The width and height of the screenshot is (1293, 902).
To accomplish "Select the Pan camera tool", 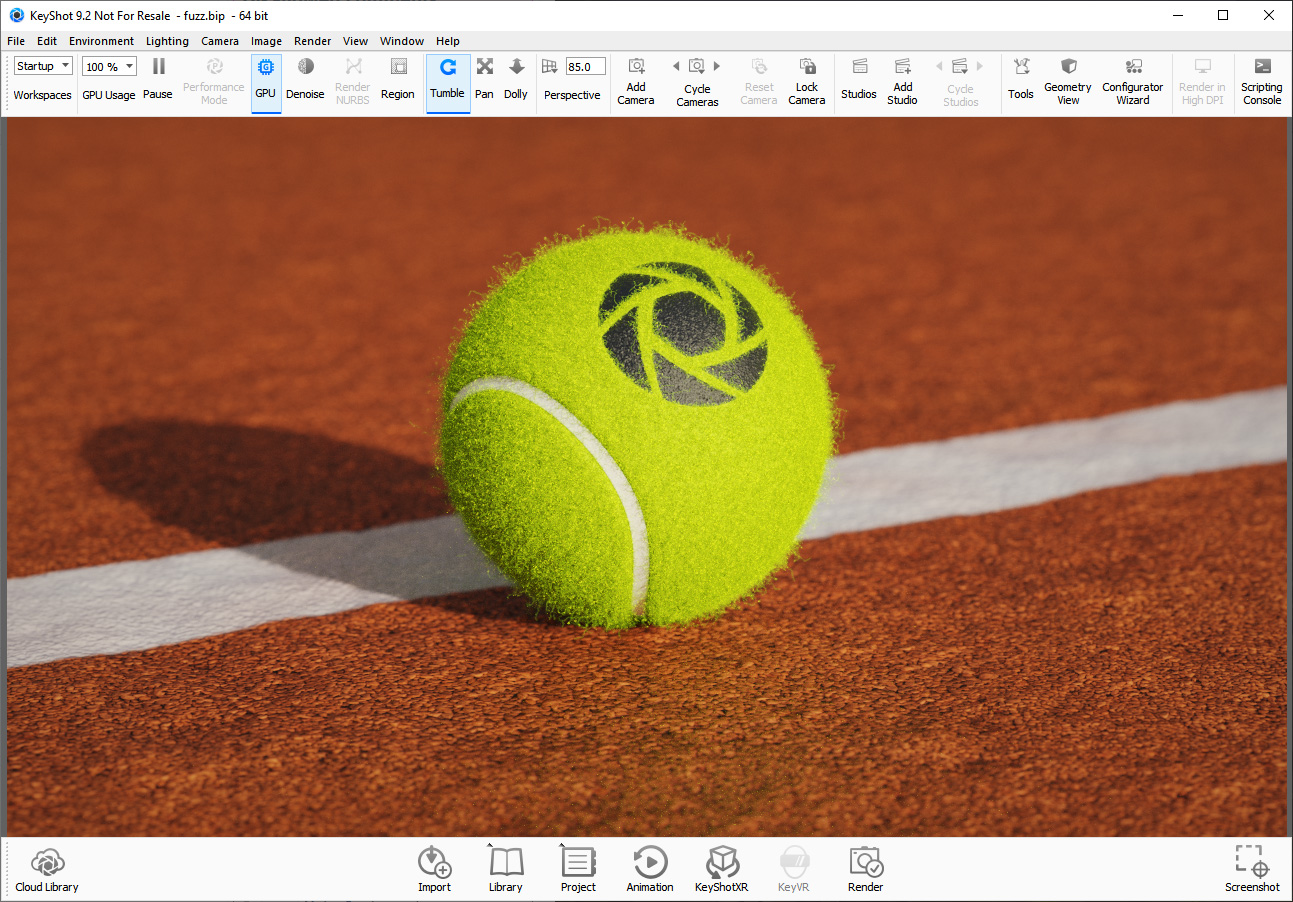I will pos(484,80).
